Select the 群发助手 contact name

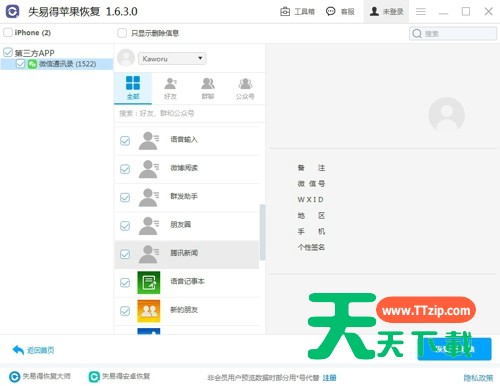coord(184,196)
